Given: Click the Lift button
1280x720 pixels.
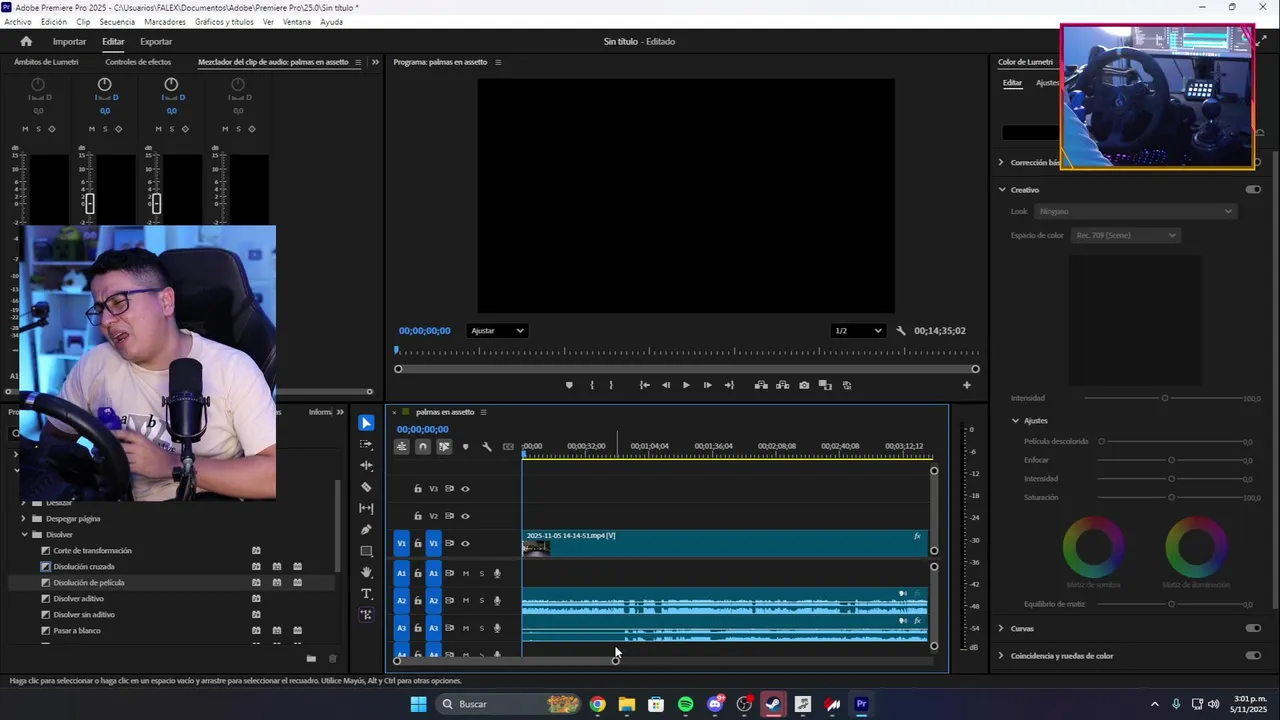Looking at the screenshot, I should click(761, 385).
